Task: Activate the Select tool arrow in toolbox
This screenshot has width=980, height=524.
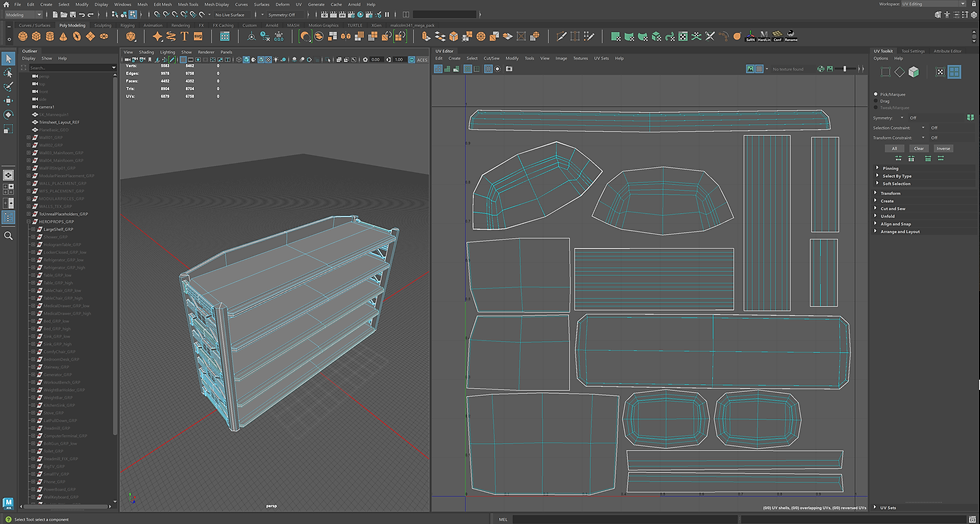Action: coord(9,59)
